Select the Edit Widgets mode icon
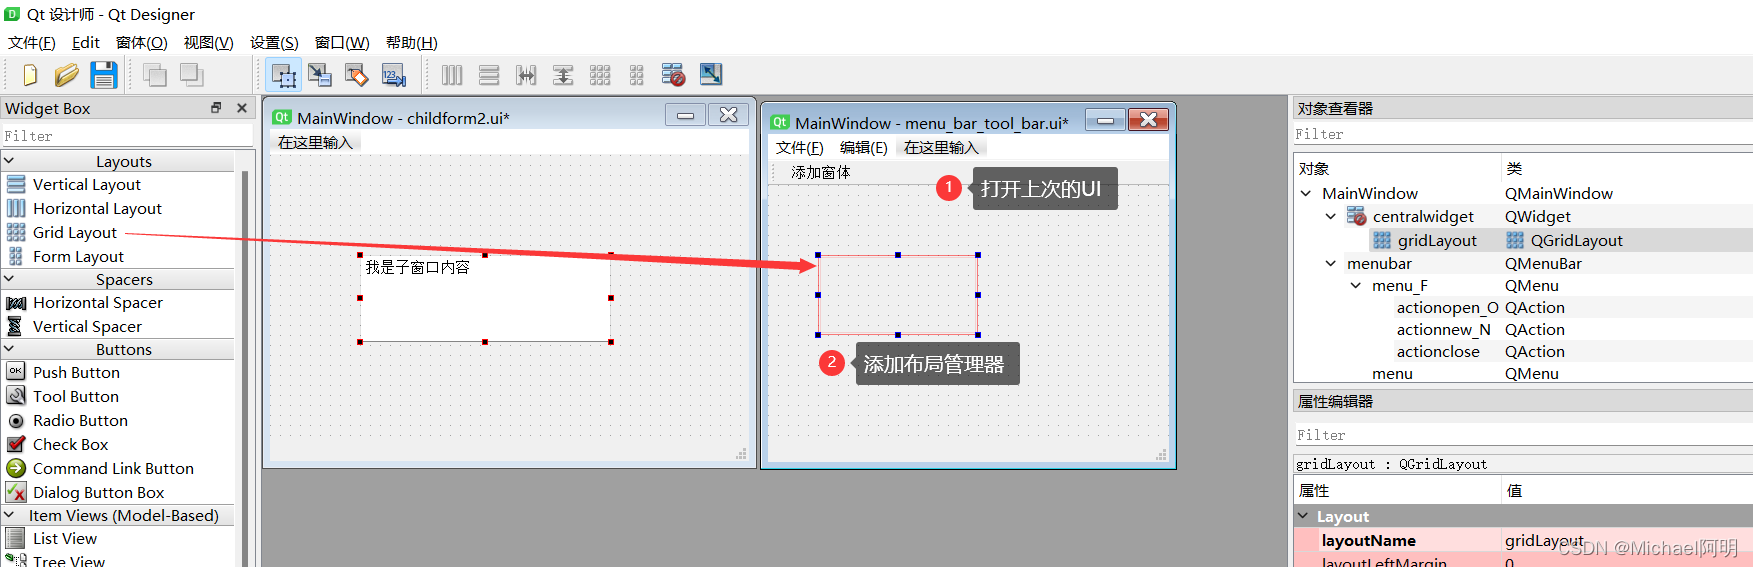The image size is (1753, 567). 284,75
